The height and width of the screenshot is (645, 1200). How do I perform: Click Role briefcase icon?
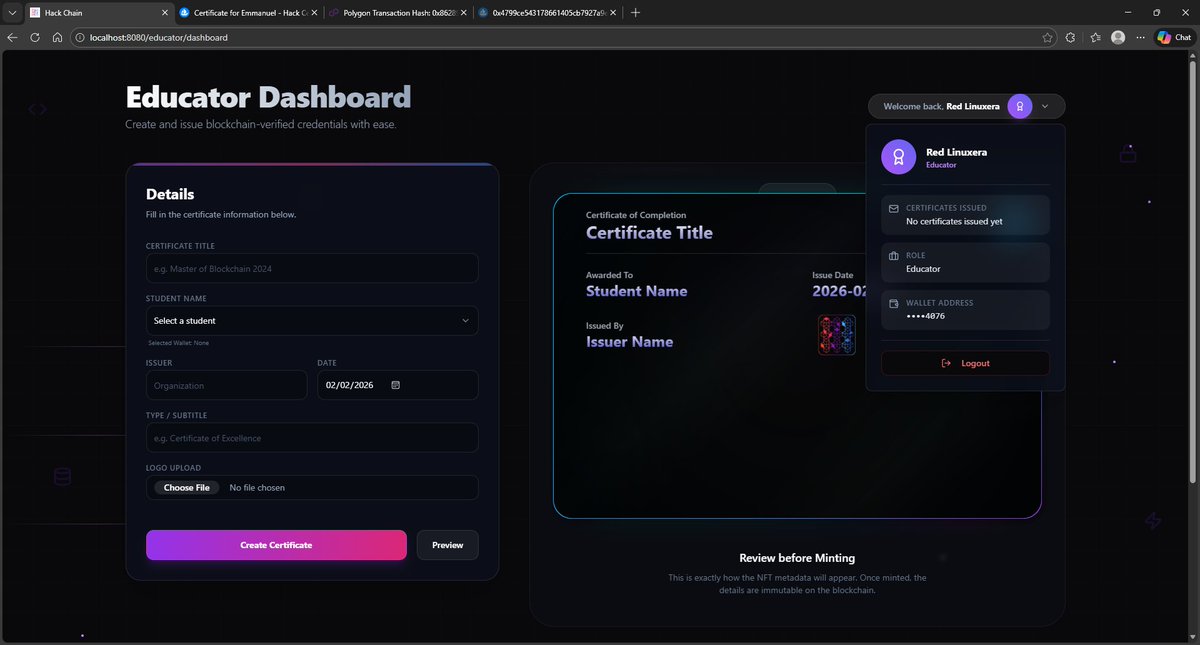(x=893, y=255)
